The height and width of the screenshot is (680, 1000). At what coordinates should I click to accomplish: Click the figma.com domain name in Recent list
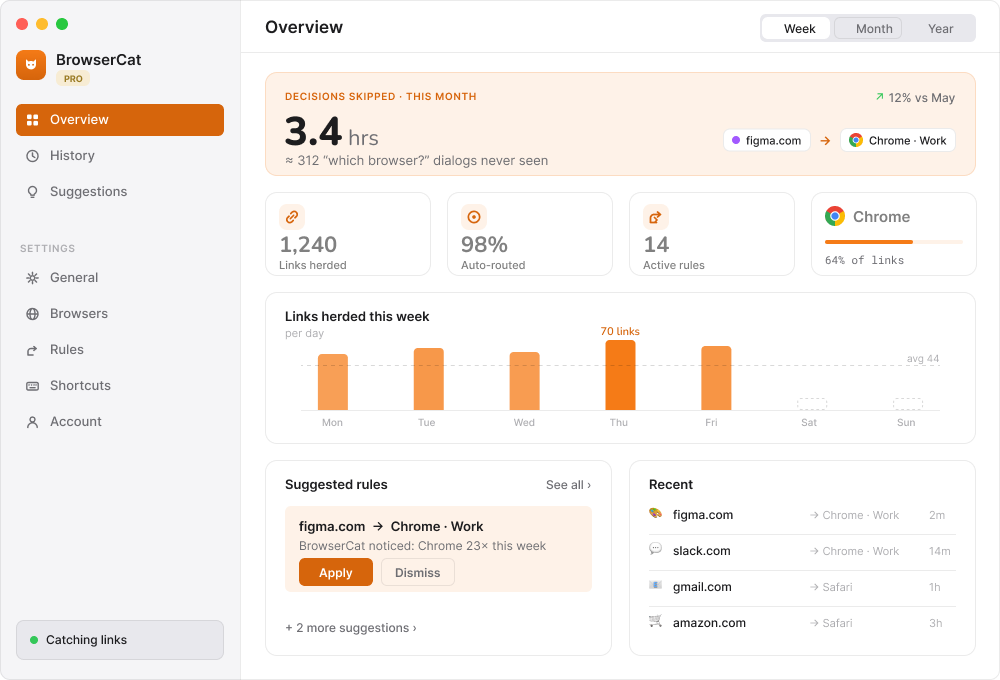(x=703, y=515)
